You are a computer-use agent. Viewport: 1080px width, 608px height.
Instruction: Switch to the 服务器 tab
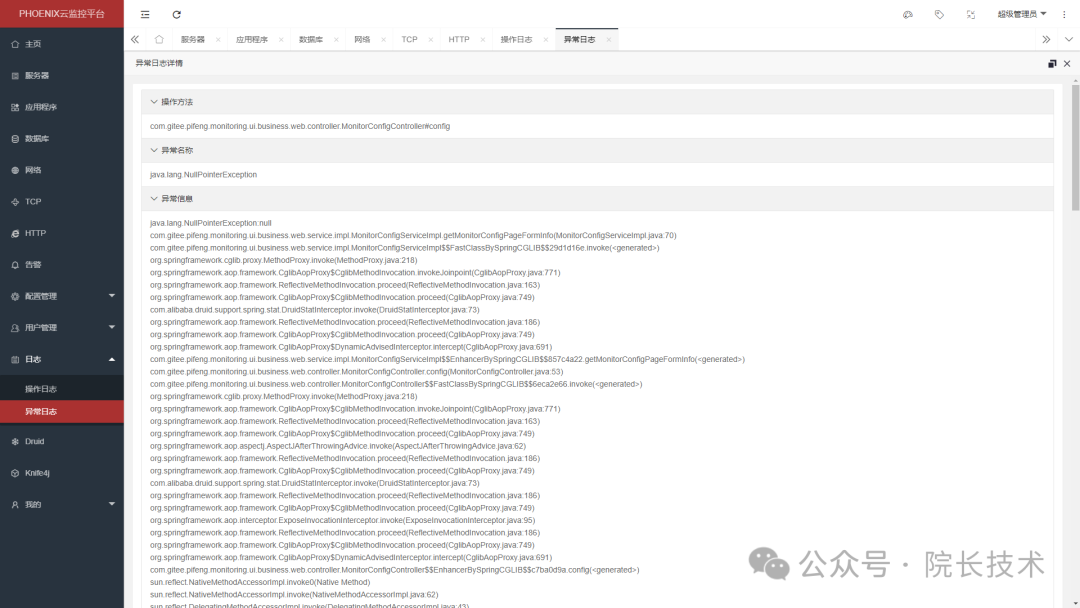(x=193, y=39)
